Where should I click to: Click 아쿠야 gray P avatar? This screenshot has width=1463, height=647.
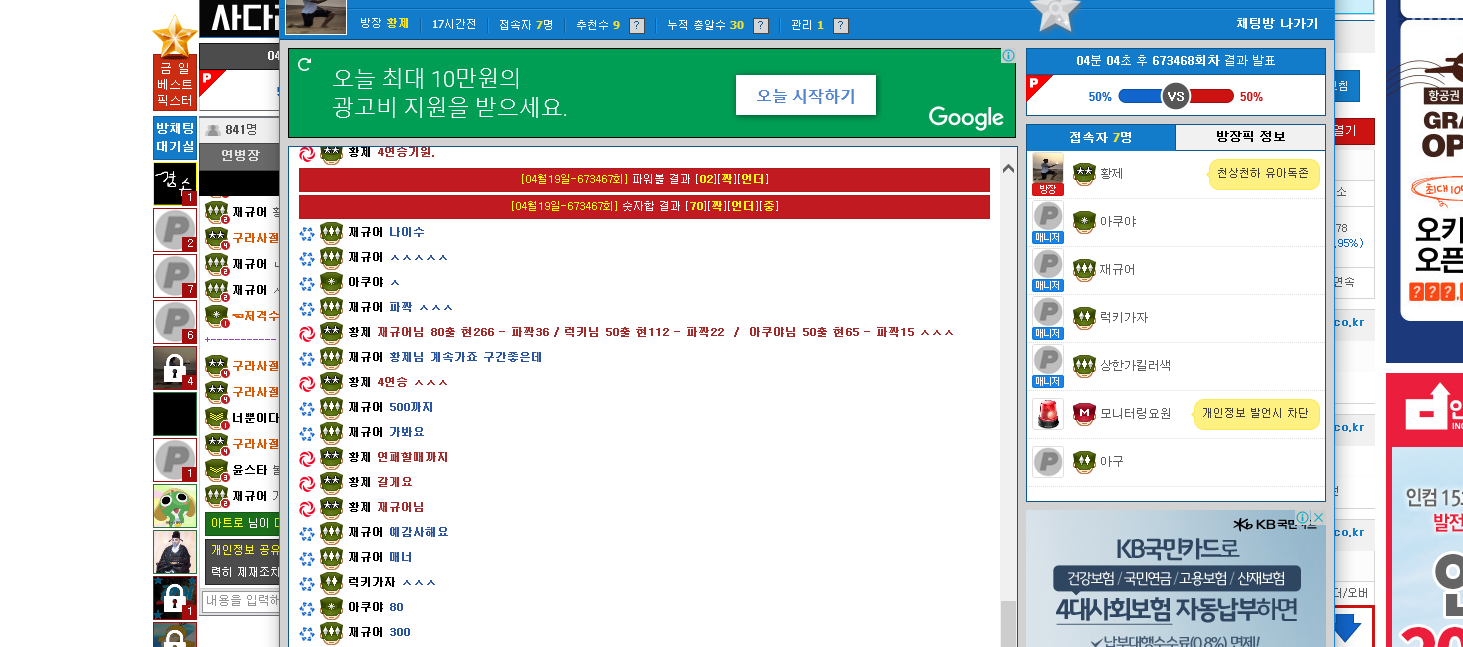[1048, 217]
